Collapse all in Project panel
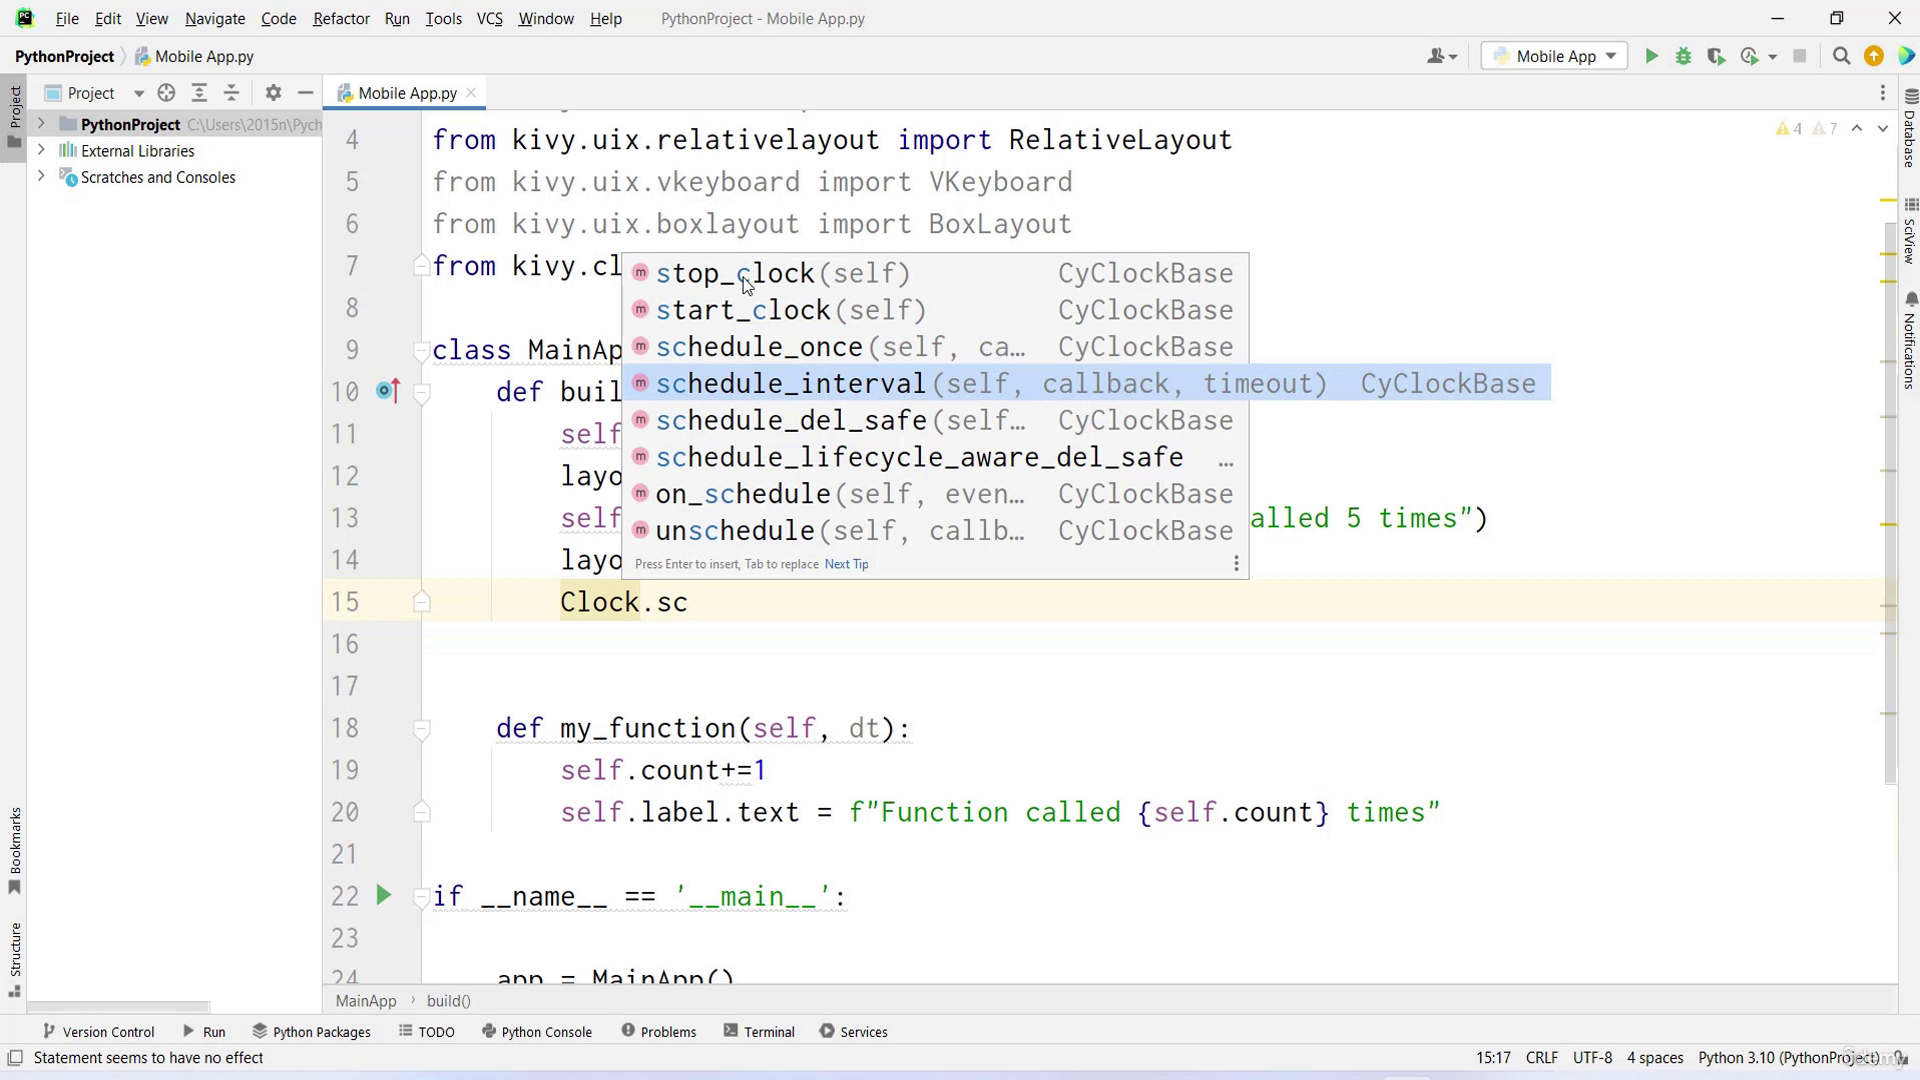Screen dimensions: 1920x1080 pos(232,93)
